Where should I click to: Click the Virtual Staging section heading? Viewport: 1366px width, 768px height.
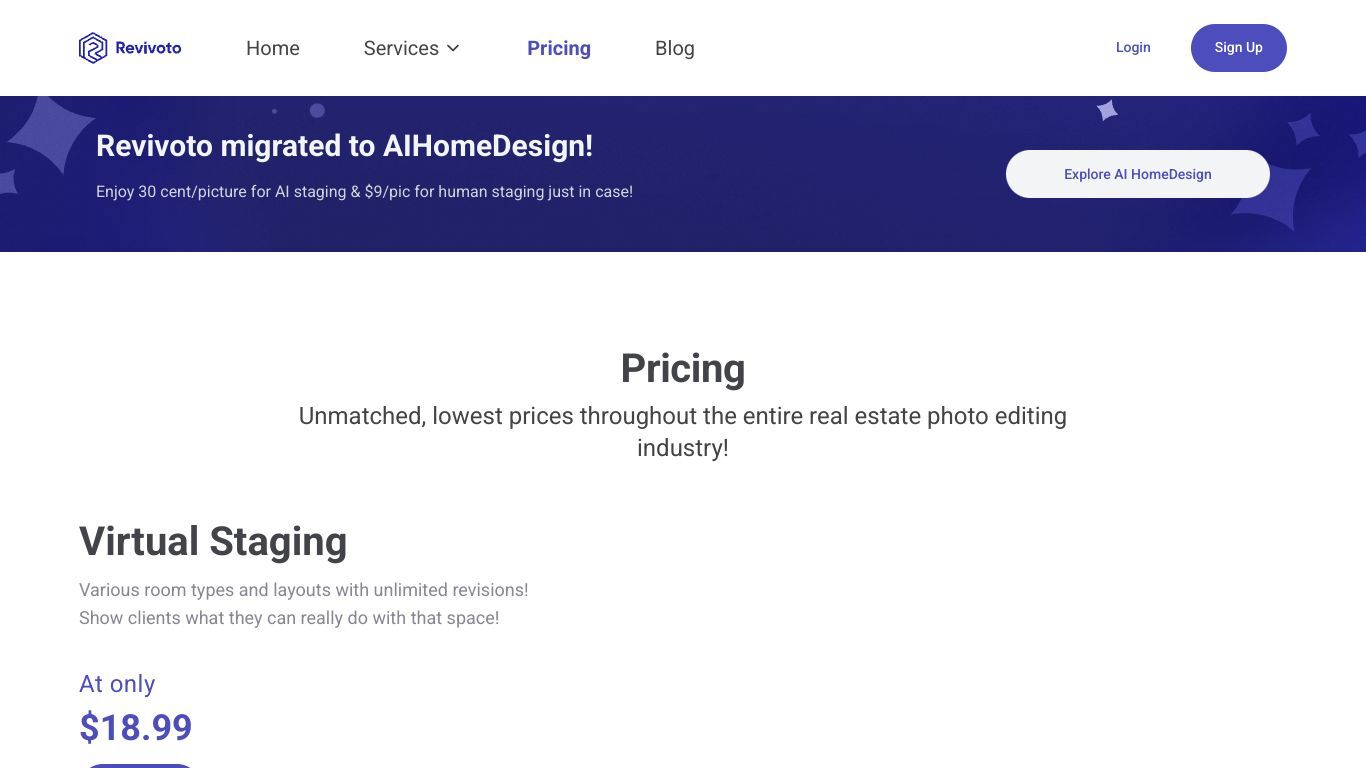(213, 541)
